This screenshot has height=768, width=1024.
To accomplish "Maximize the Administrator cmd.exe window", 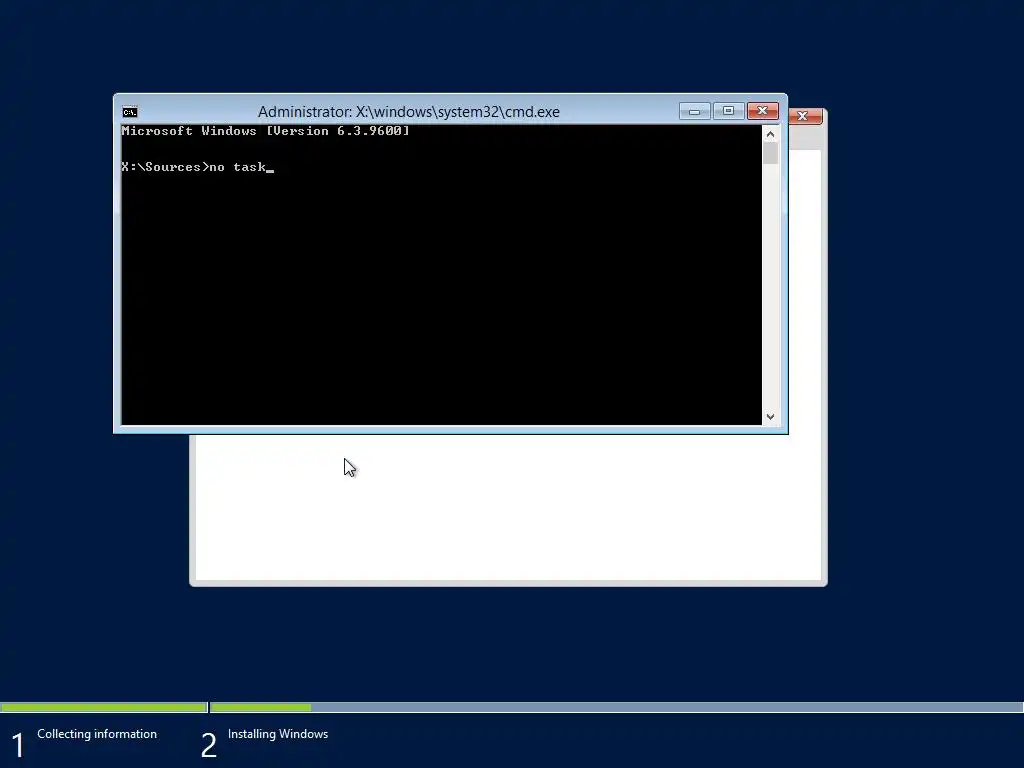I will pyautogui.click(x=729, y=112).
